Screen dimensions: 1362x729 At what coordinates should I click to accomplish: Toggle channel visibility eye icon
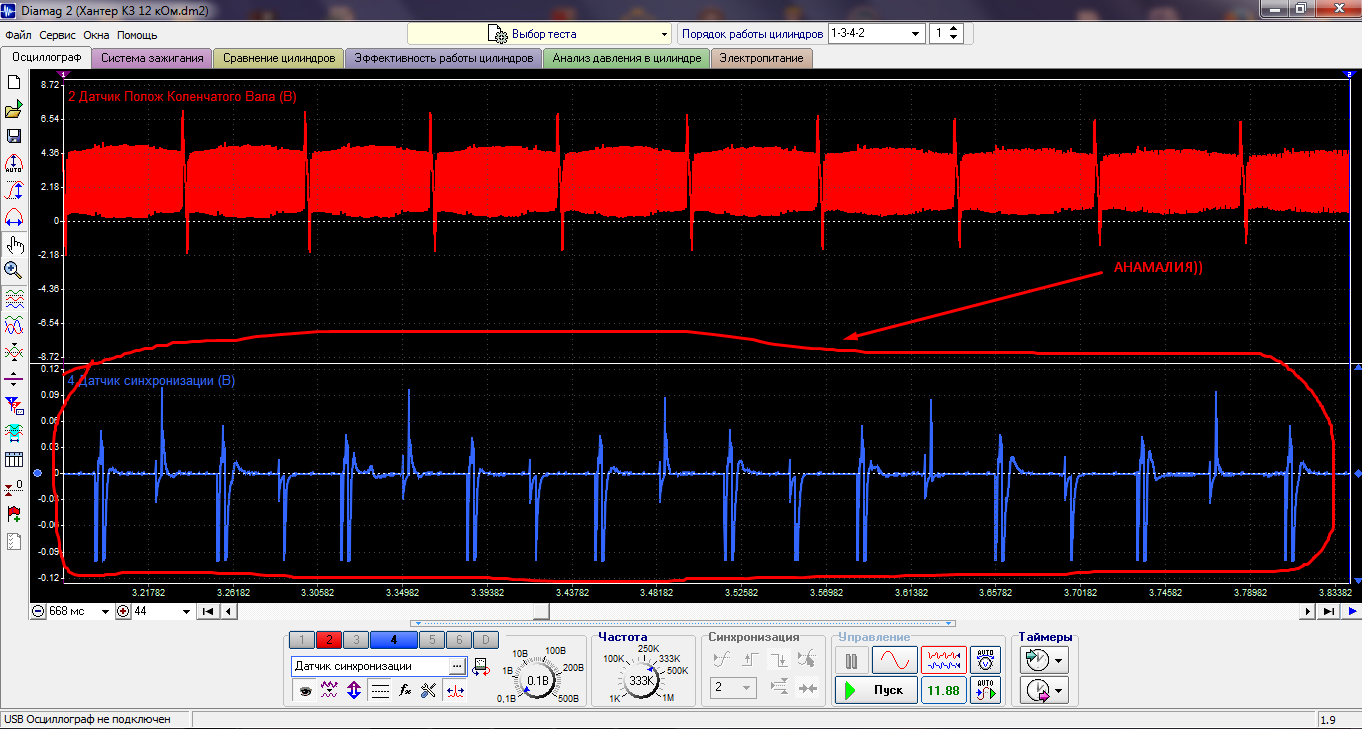tap(303, 689)
